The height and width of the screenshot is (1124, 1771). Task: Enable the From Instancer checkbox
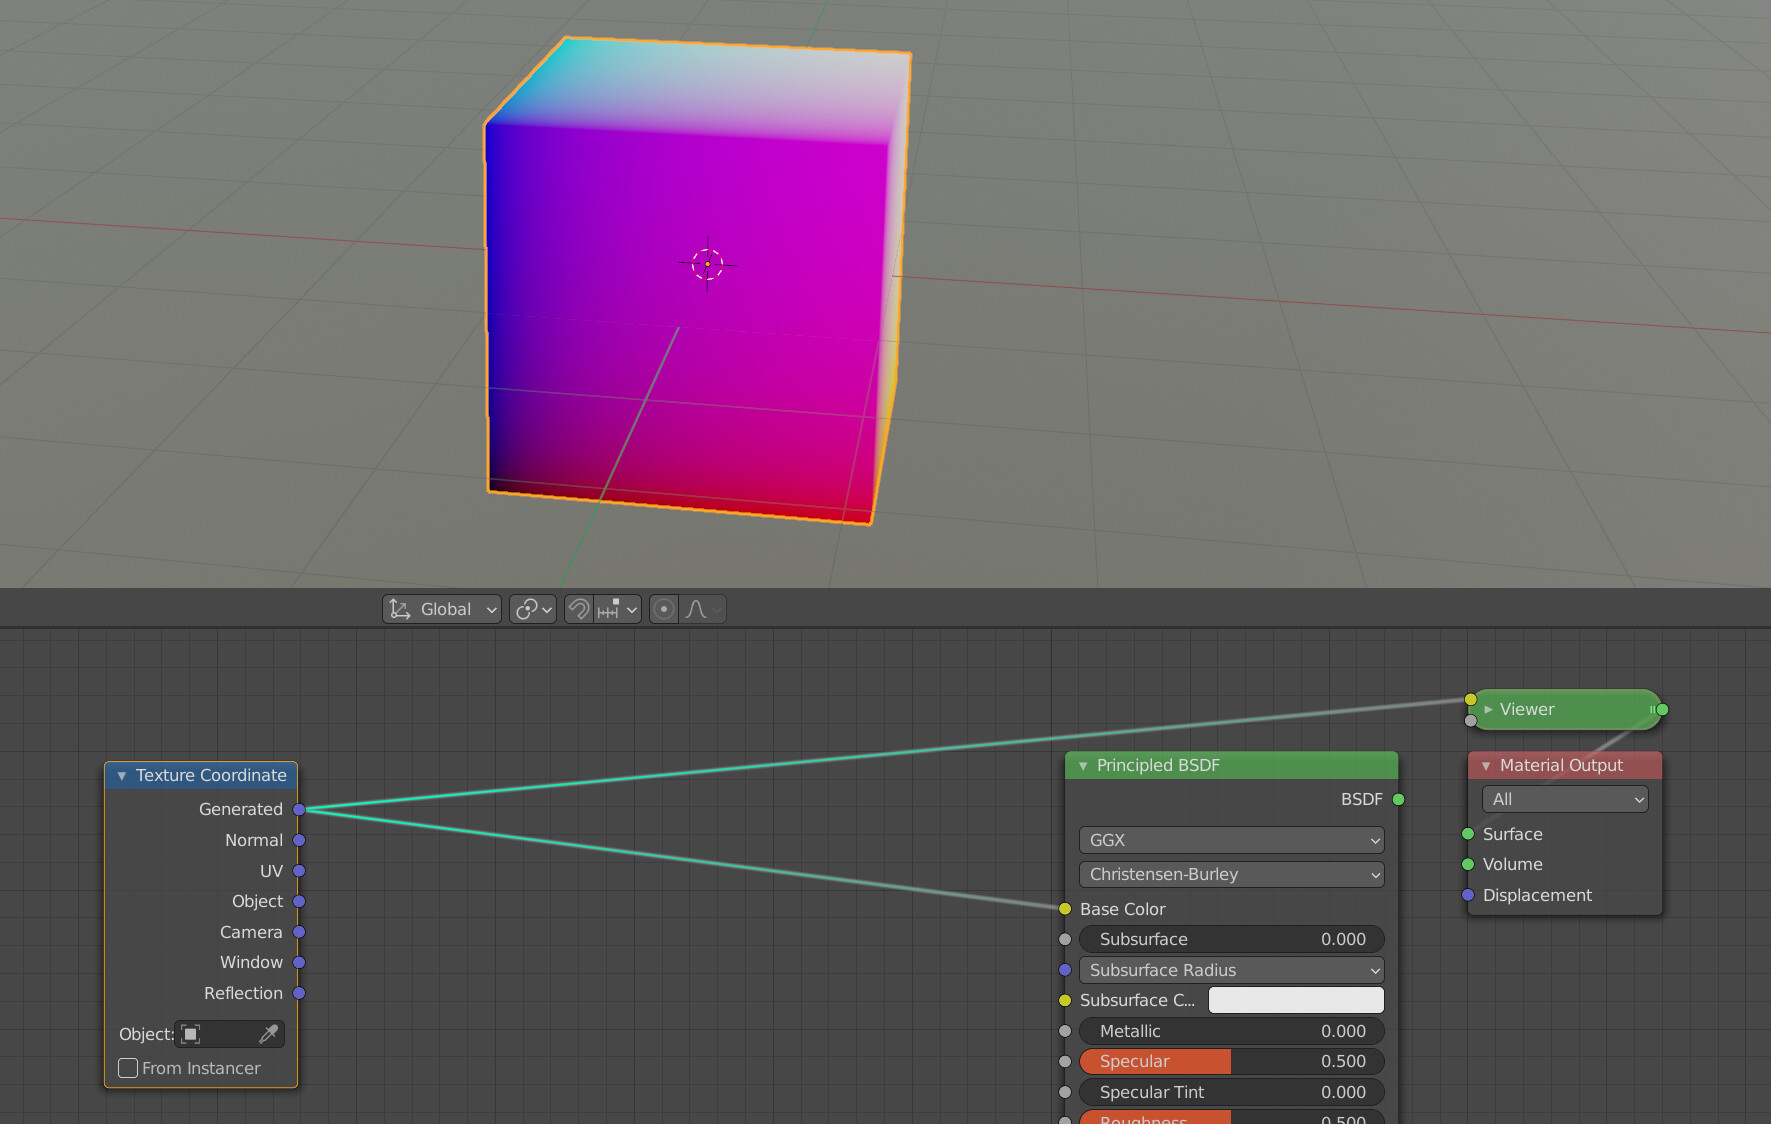tap(127, 1068)
